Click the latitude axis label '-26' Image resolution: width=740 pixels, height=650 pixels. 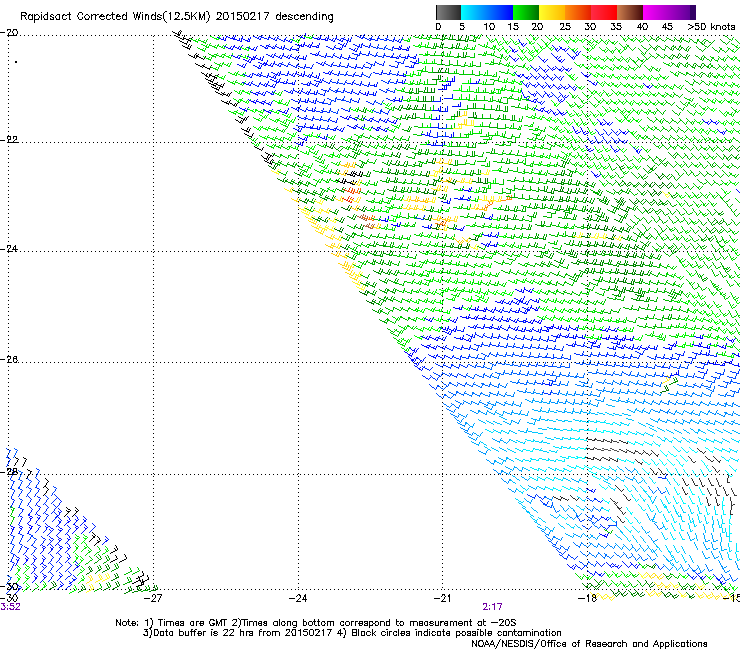click(x=9, y=360)
